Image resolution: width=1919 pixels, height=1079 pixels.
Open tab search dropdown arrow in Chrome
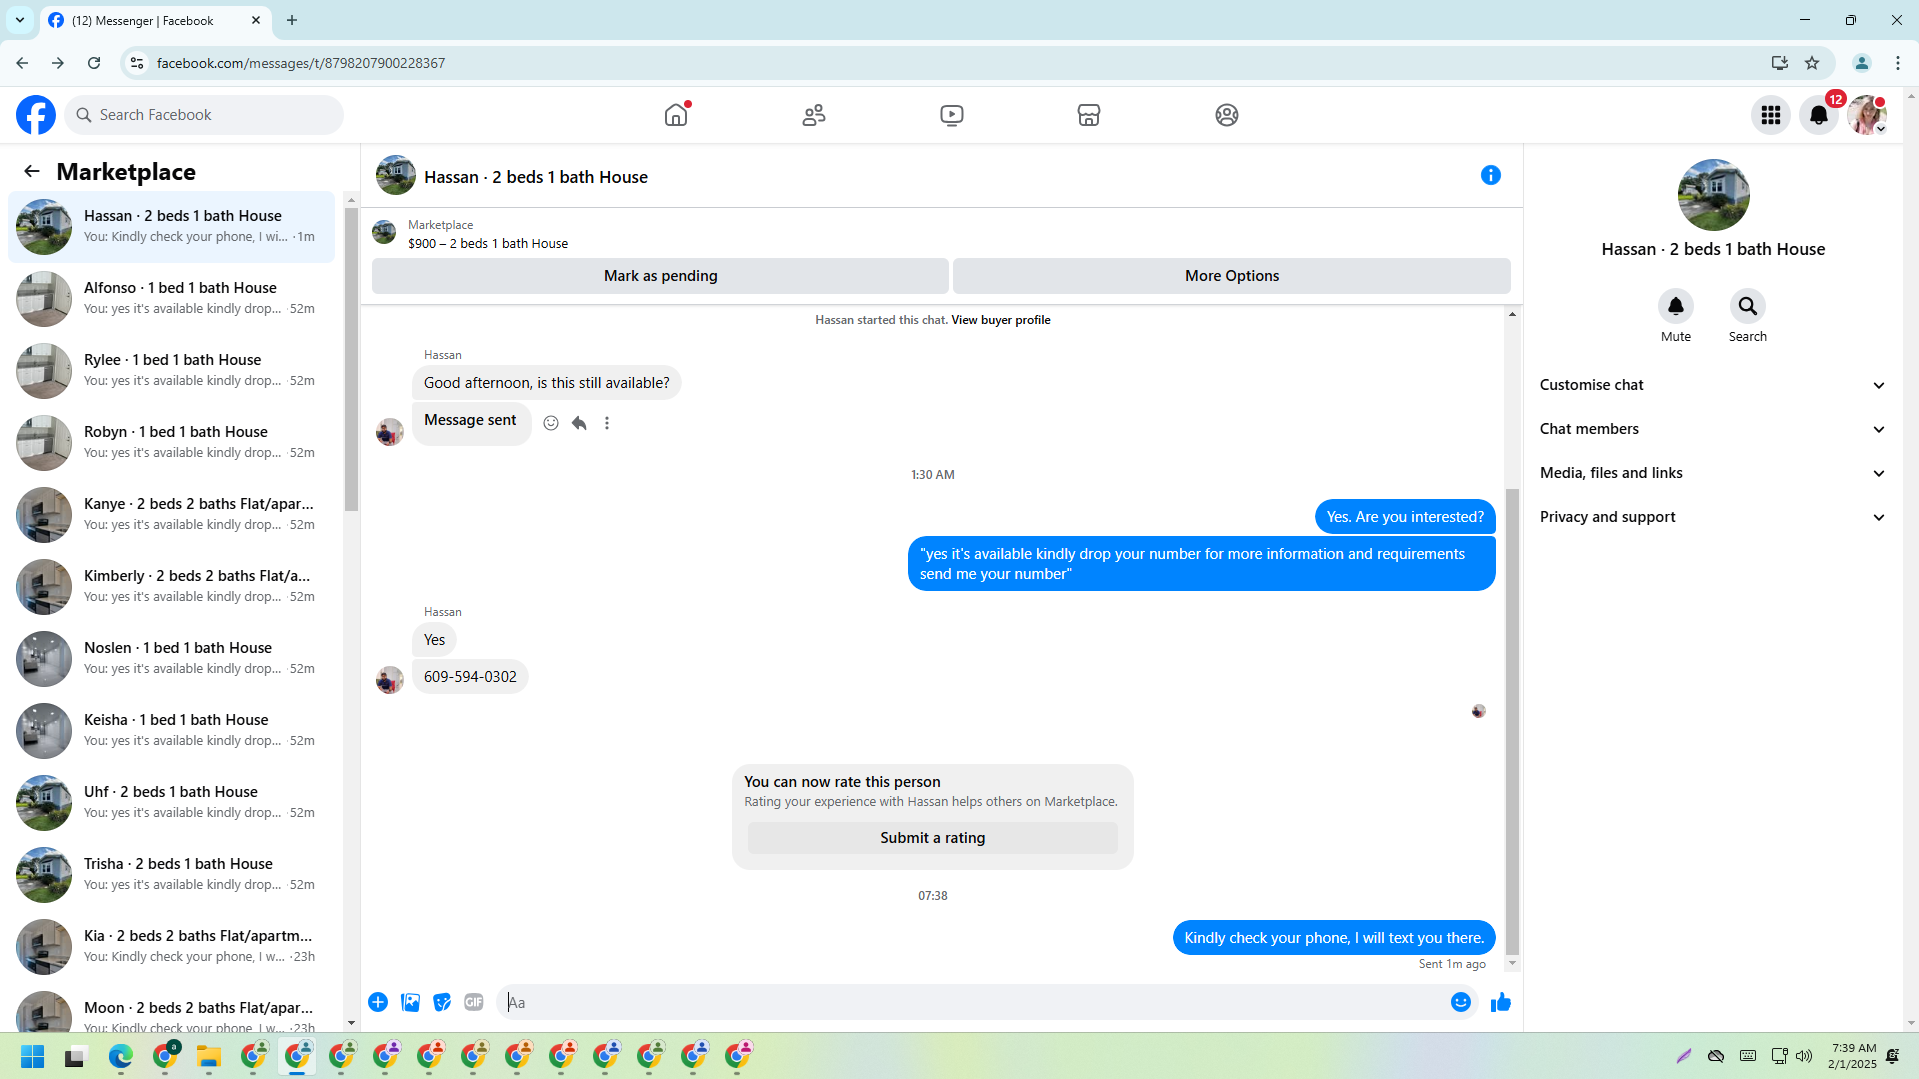pos(20,20)
